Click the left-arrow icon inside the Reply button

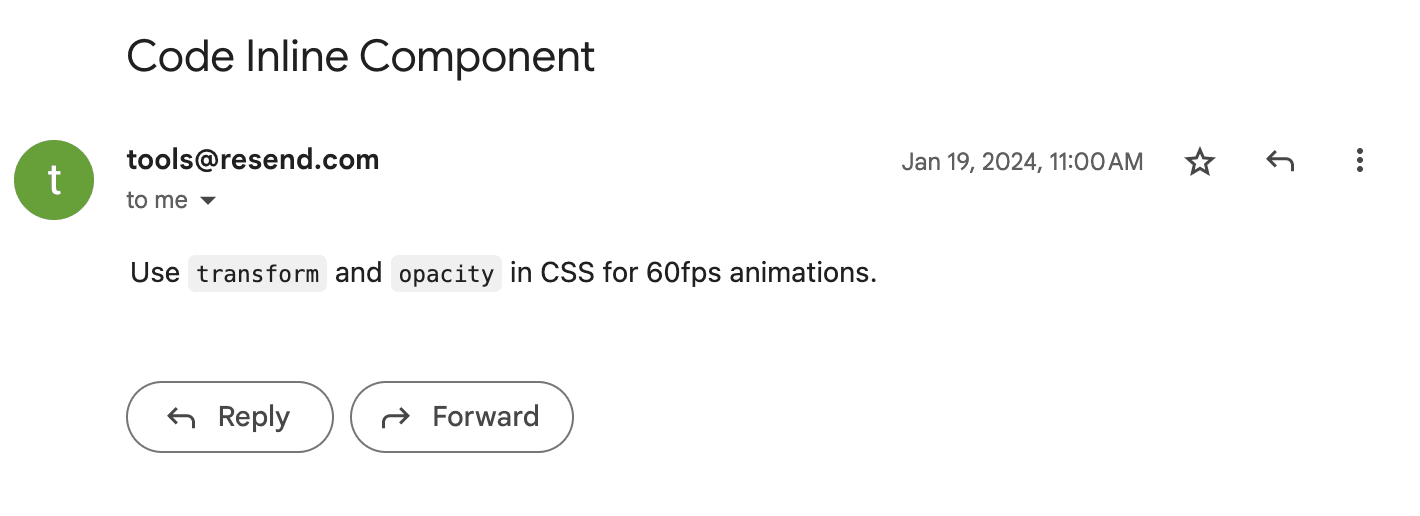coord(181,418)
